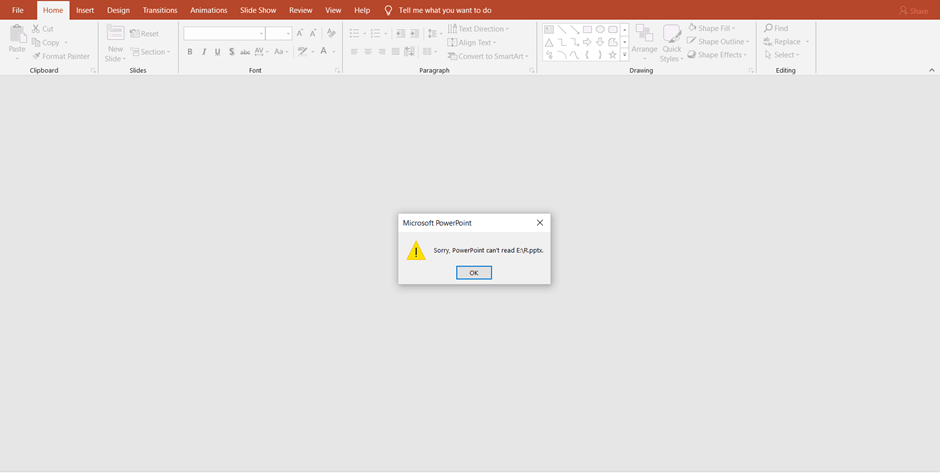
Task: Toggle Italic formatting
Action: [x=204, y=52]
